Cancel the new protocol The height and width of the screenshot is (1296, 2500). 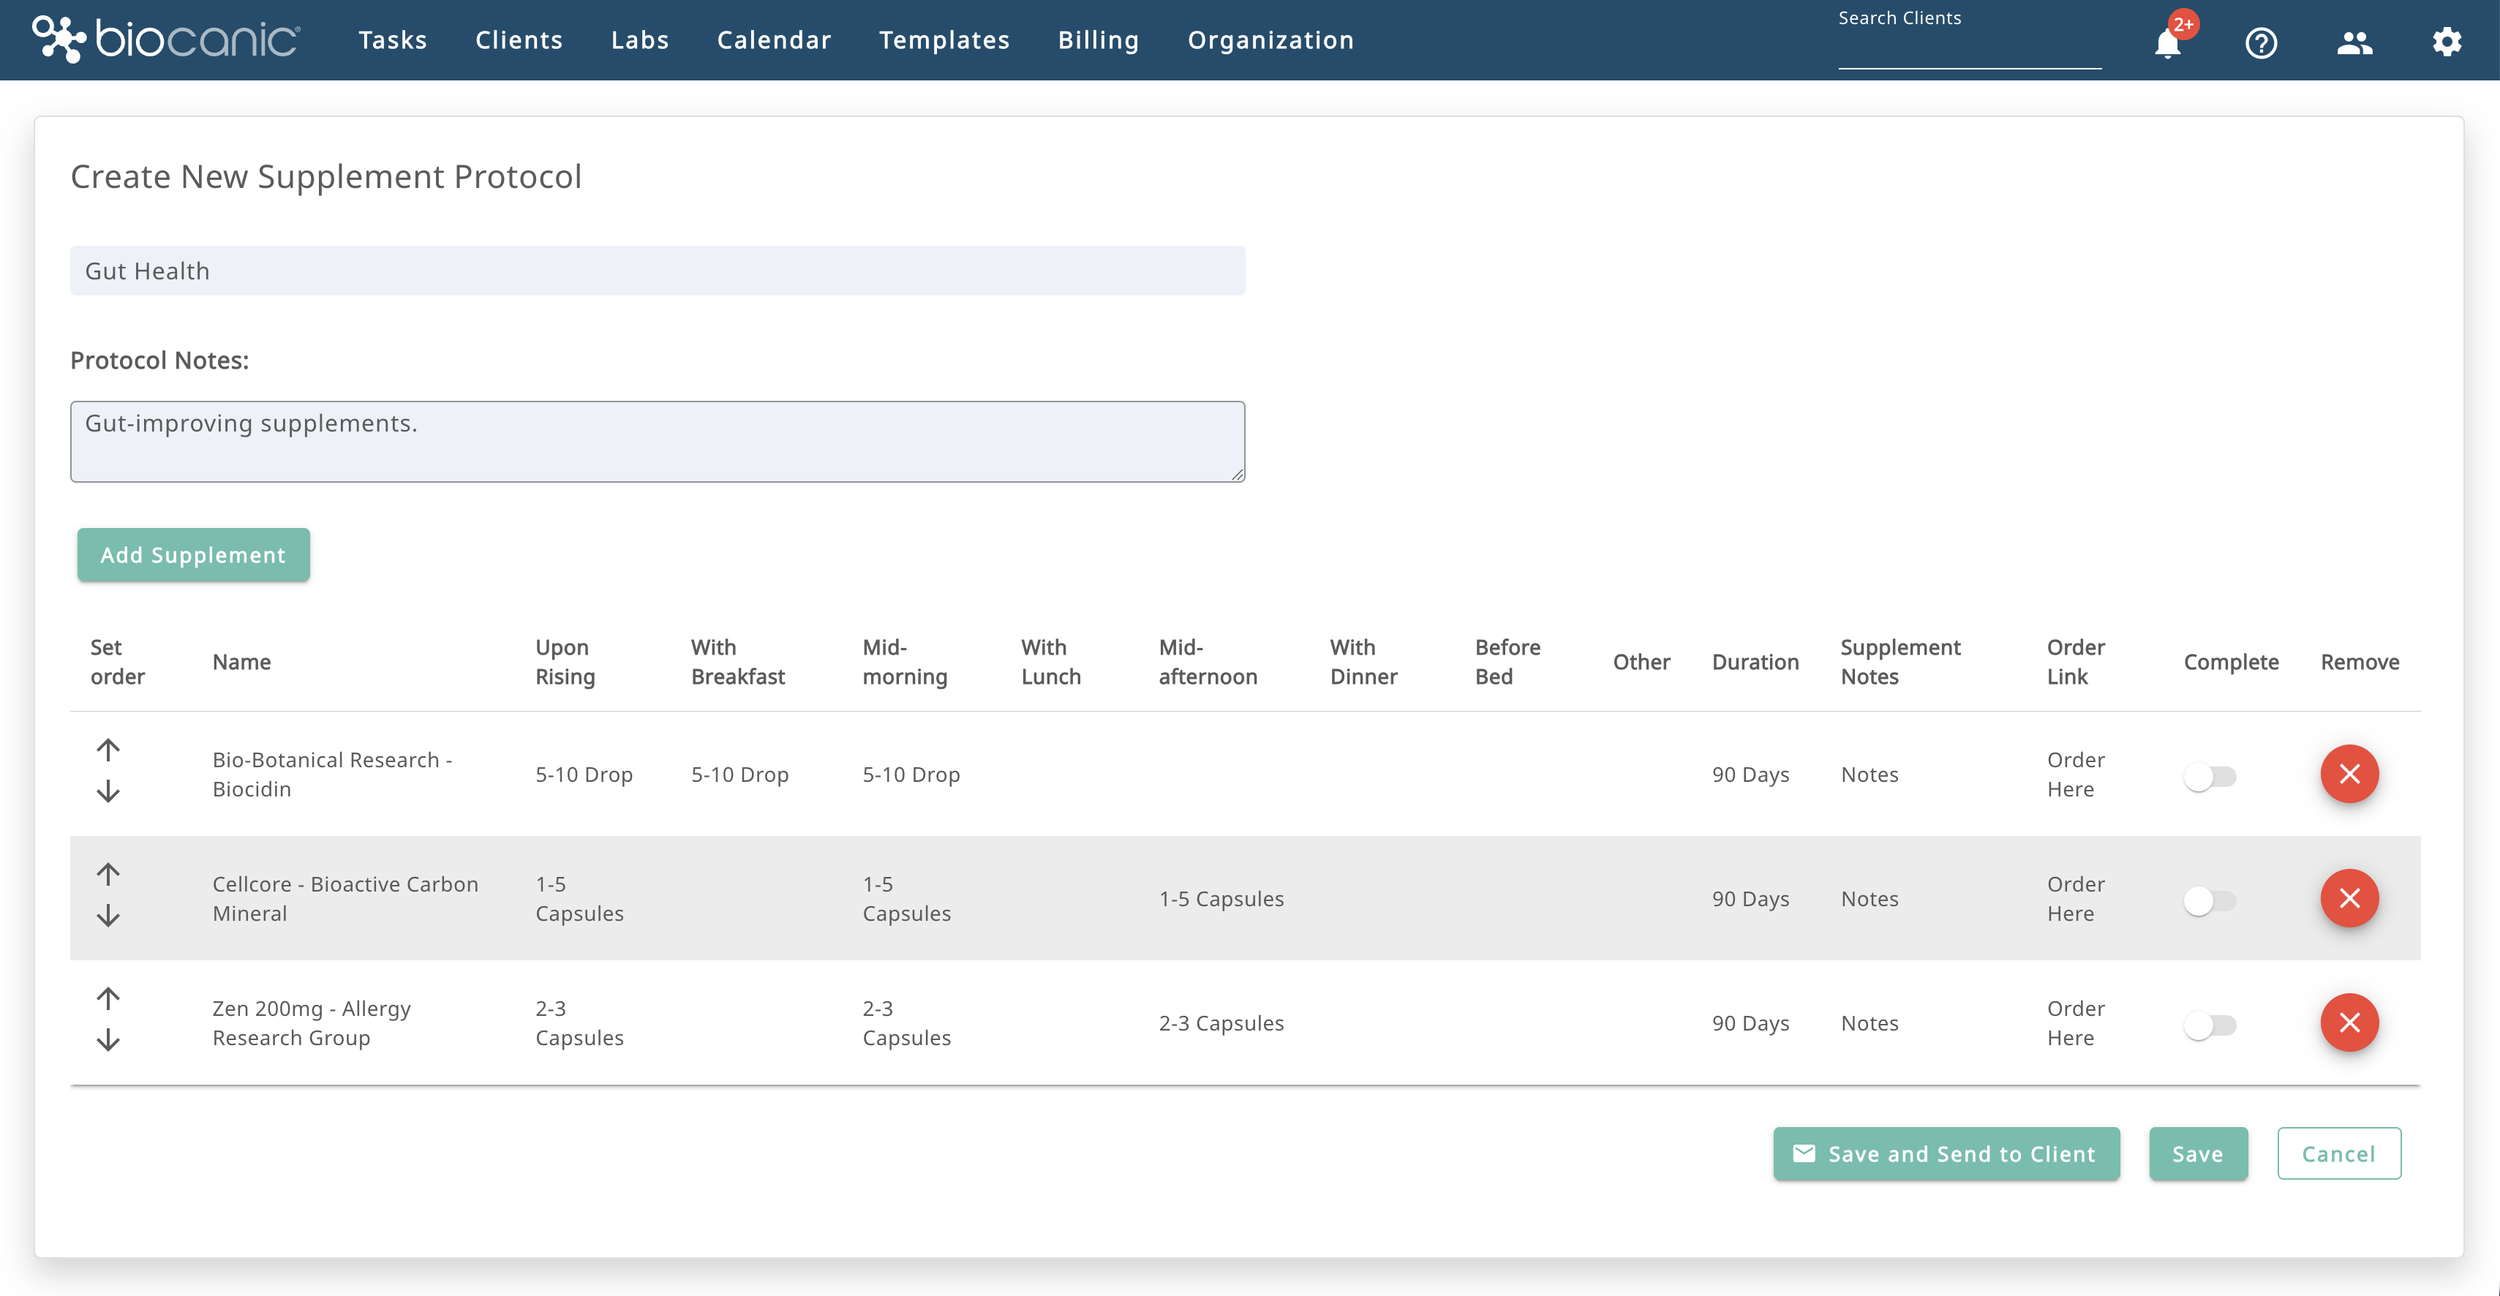click(2339, 1154)
